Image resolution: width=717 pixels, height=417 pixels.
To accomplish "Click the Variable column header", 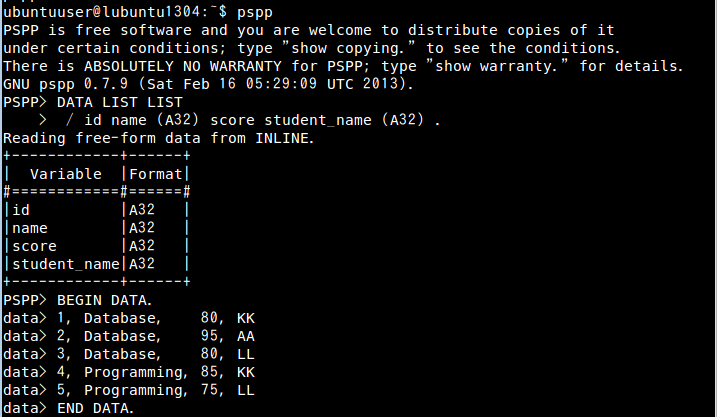I will click(x=65, y=174).
